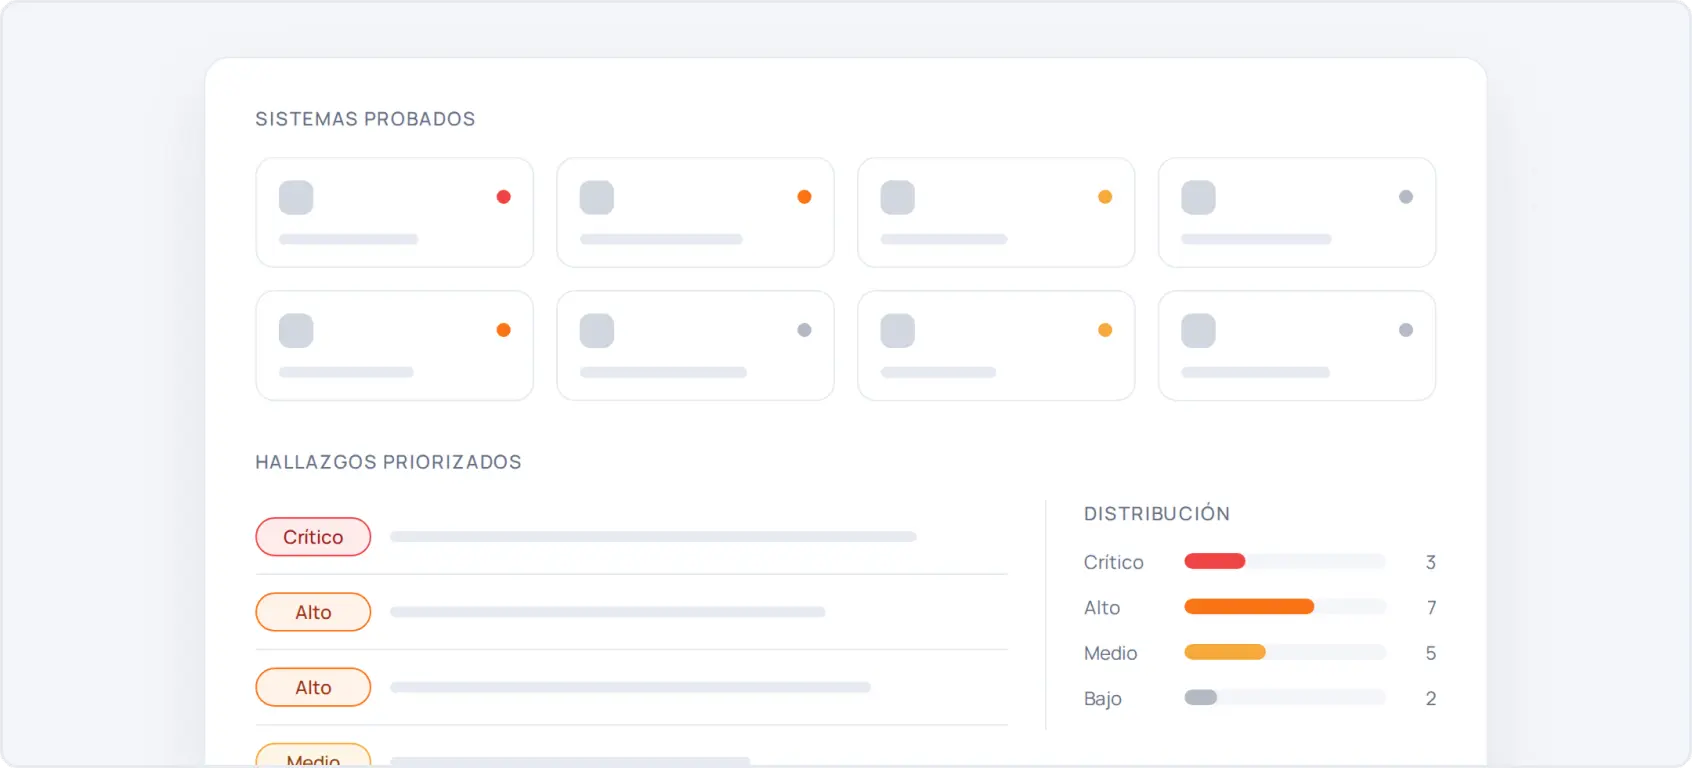Click the DISTRIBUCIÓN heading
This screenshot has height=768, width=1692.
pos(1157,513)
